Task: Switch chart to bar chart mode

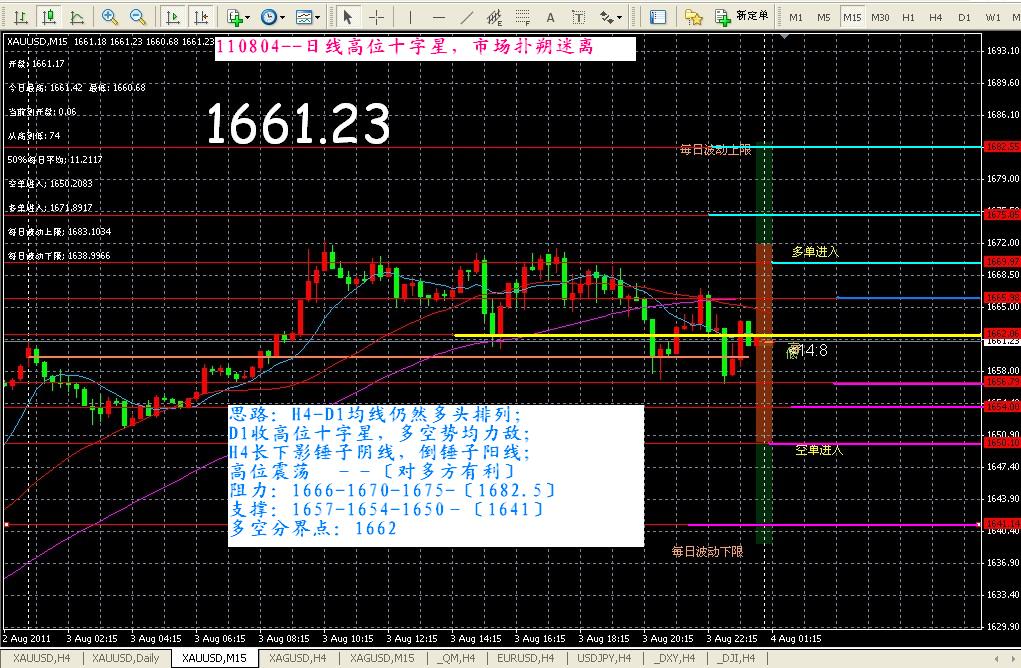Action: 20,17
